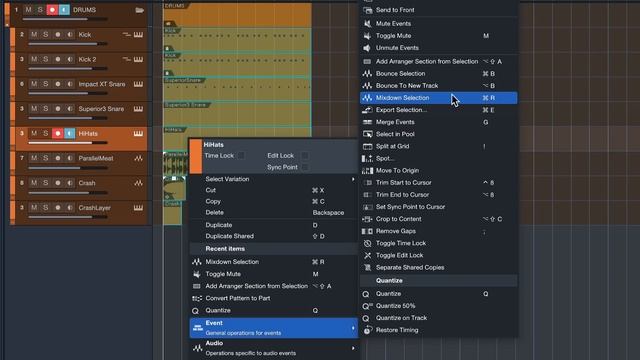The width and height of the screenshot is (640, 360).
Task: Mute the Crash track
Action: (34, 183)
